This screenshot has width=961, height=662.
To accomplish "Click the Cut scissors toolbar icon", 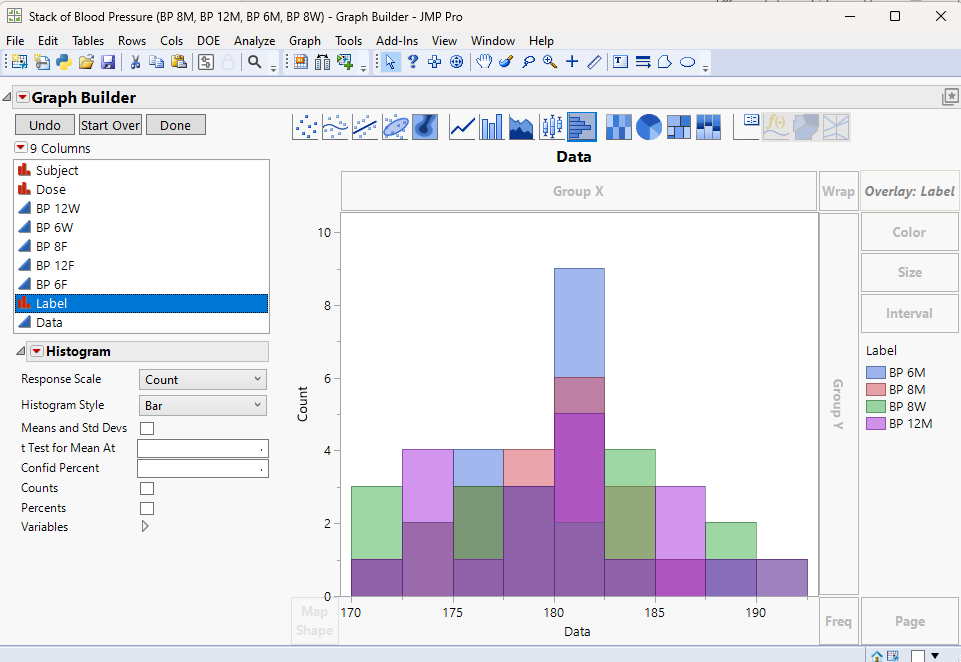I will click(135, 62).
